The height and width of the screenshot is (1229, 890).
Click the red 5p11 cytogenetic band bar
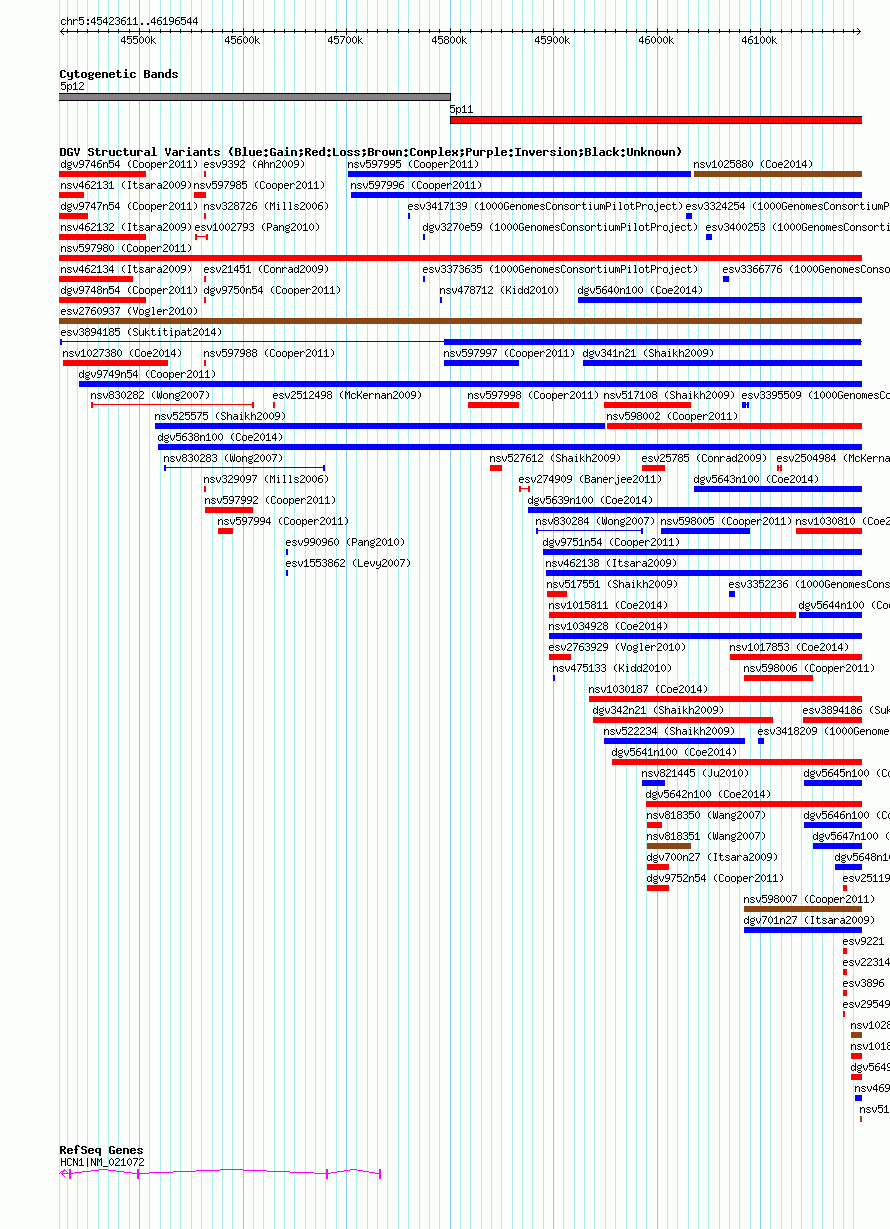pyautogui.click(x=656, y=120)
